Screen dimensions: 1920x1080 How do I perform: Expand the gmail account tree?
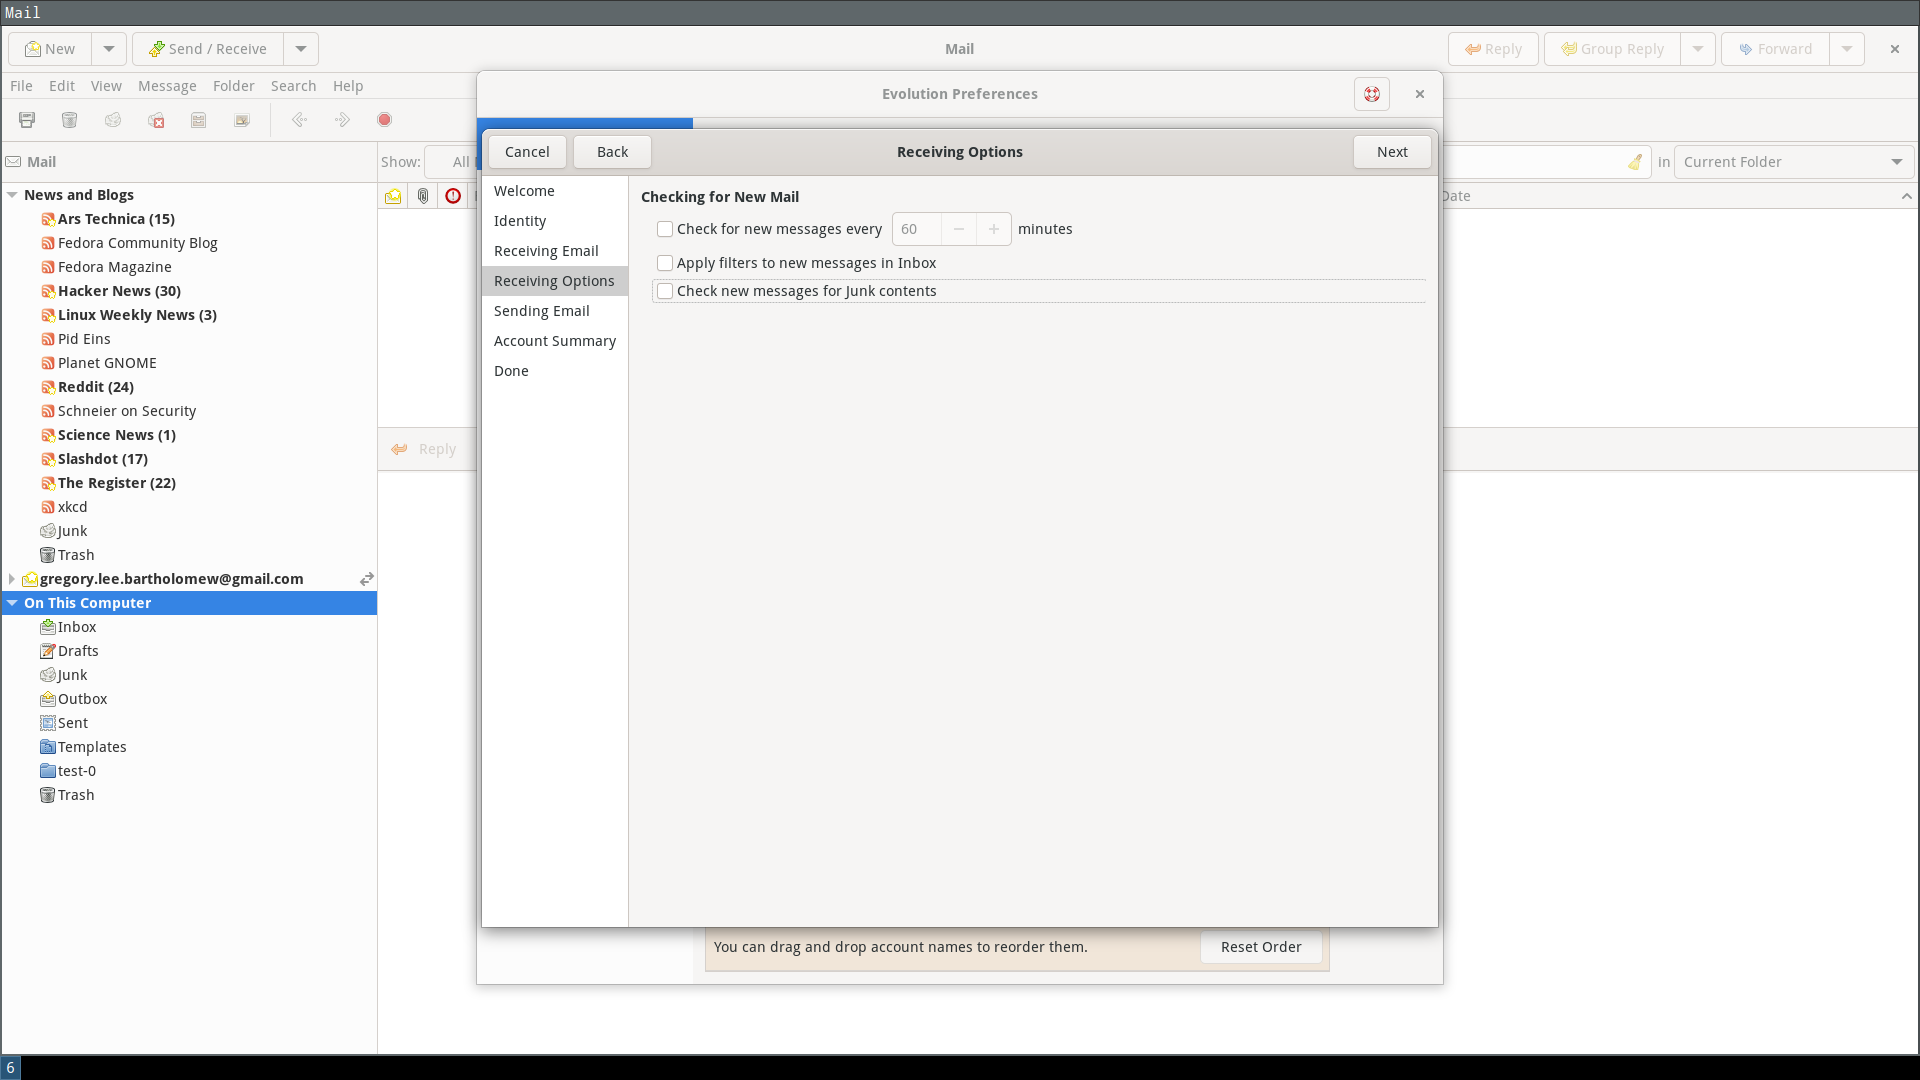[11, 579]
